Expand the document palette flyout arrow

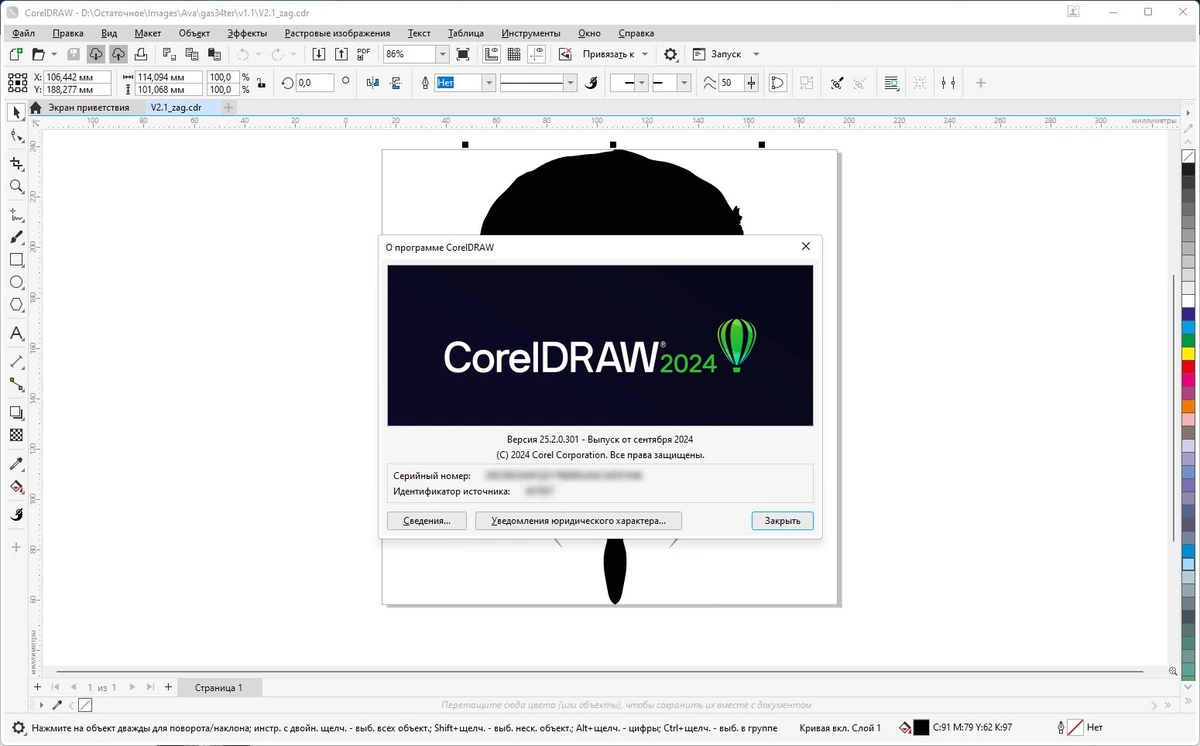point(41,705)
